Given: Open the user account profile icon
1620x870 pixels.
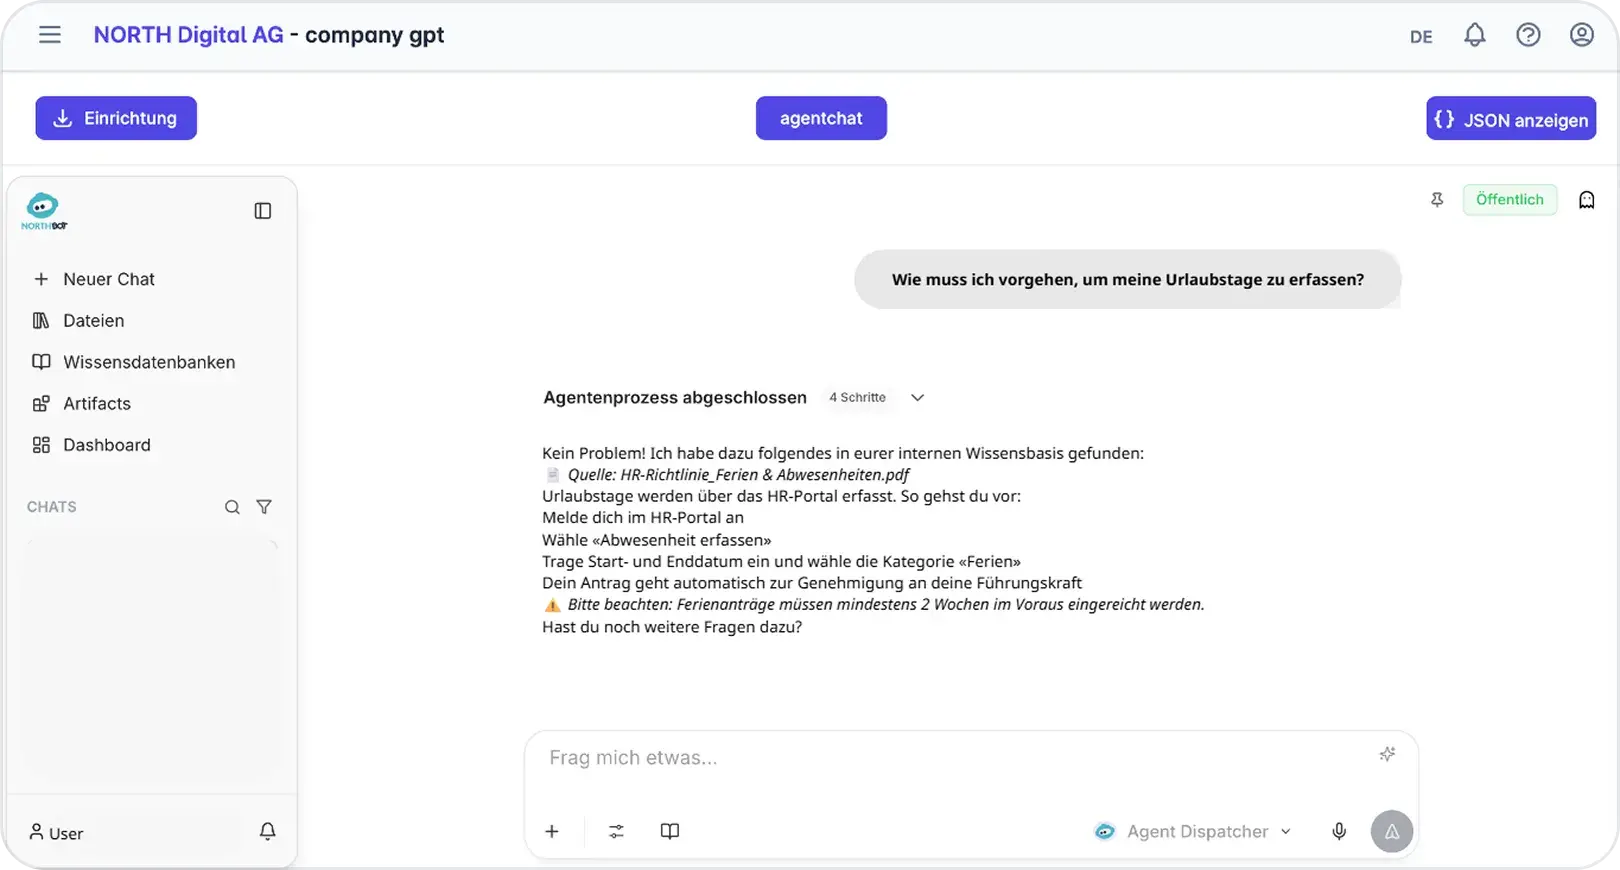Looking at the screenshot, I should tap(1582, 35).
